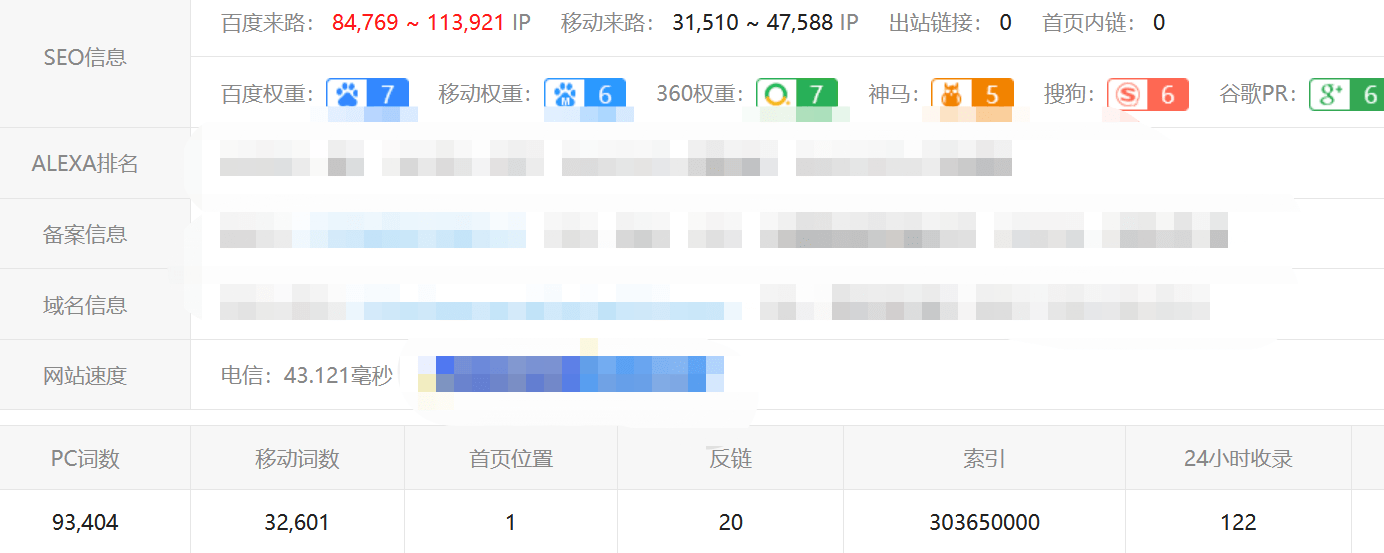Image resolution: width=1384 pixels, height=553 pixels.
Task: Click the Shenma orange badge 5
Action: tap(972, 94)
